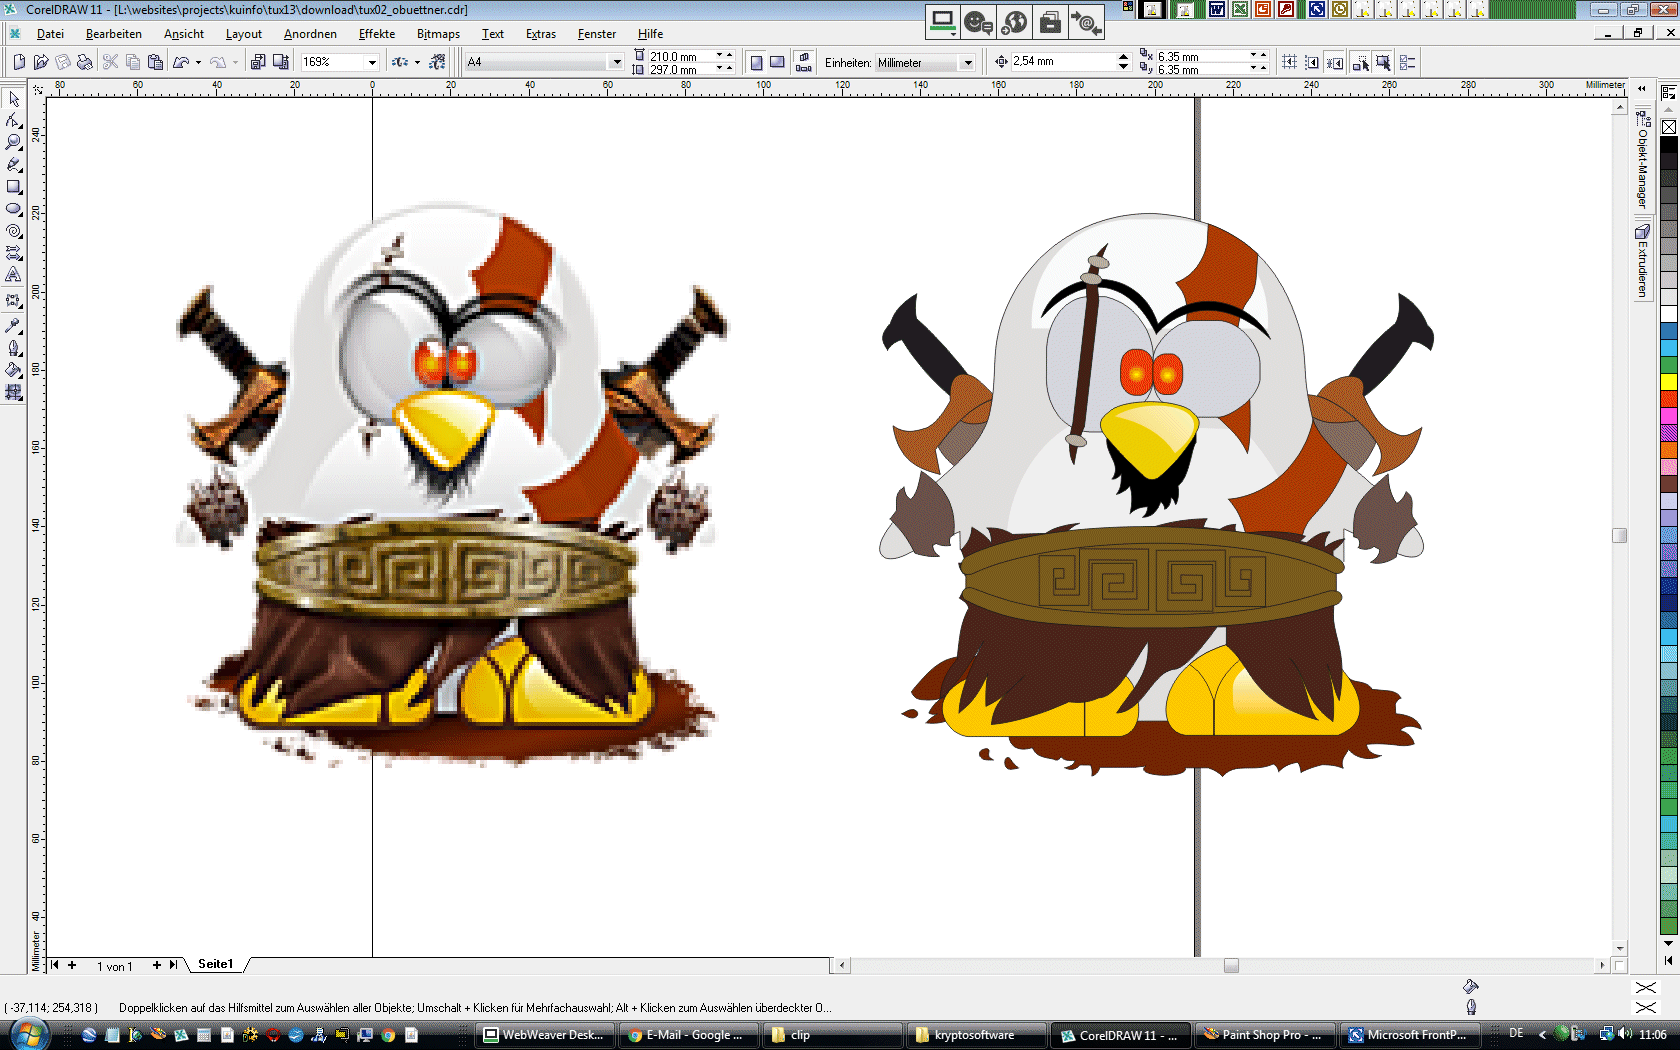Click the Cut scissors icon

pos(111,62)
